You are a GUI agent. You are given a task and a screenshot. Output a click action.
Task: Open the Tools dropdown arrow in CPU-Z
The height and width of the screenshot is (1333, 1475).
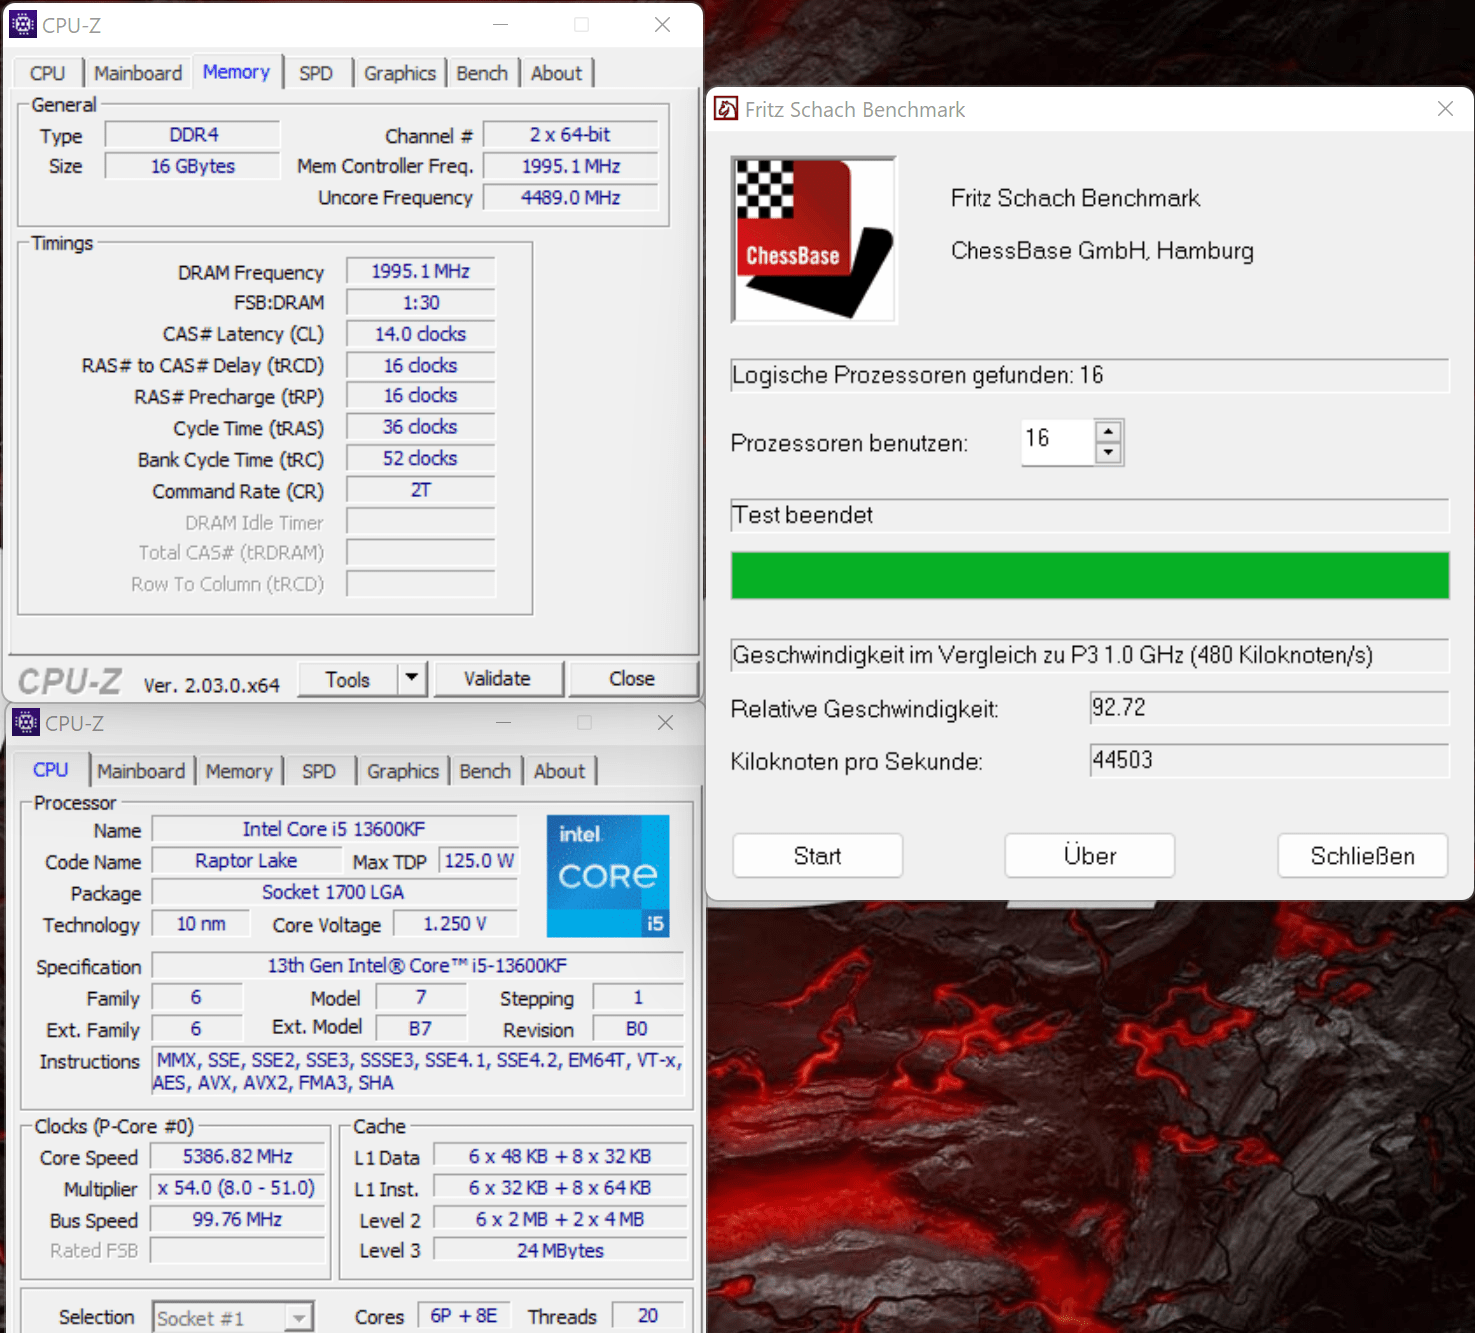(412, 679)
